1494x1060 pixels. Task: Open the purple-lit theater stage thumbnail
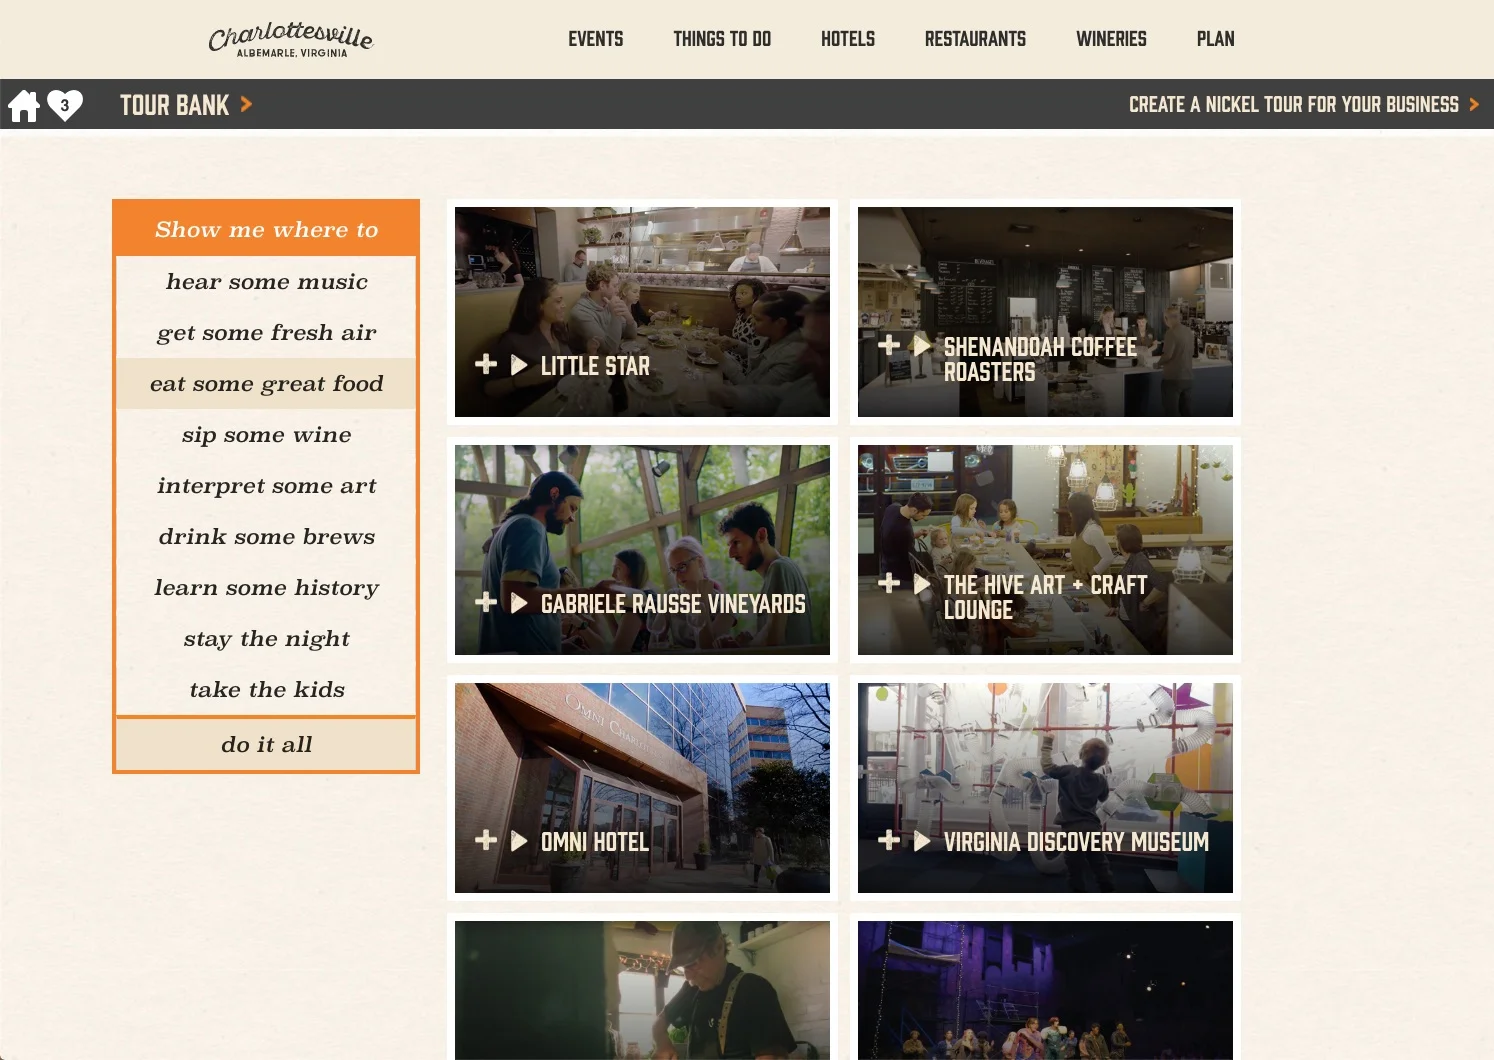click(x=1045, y=990)
